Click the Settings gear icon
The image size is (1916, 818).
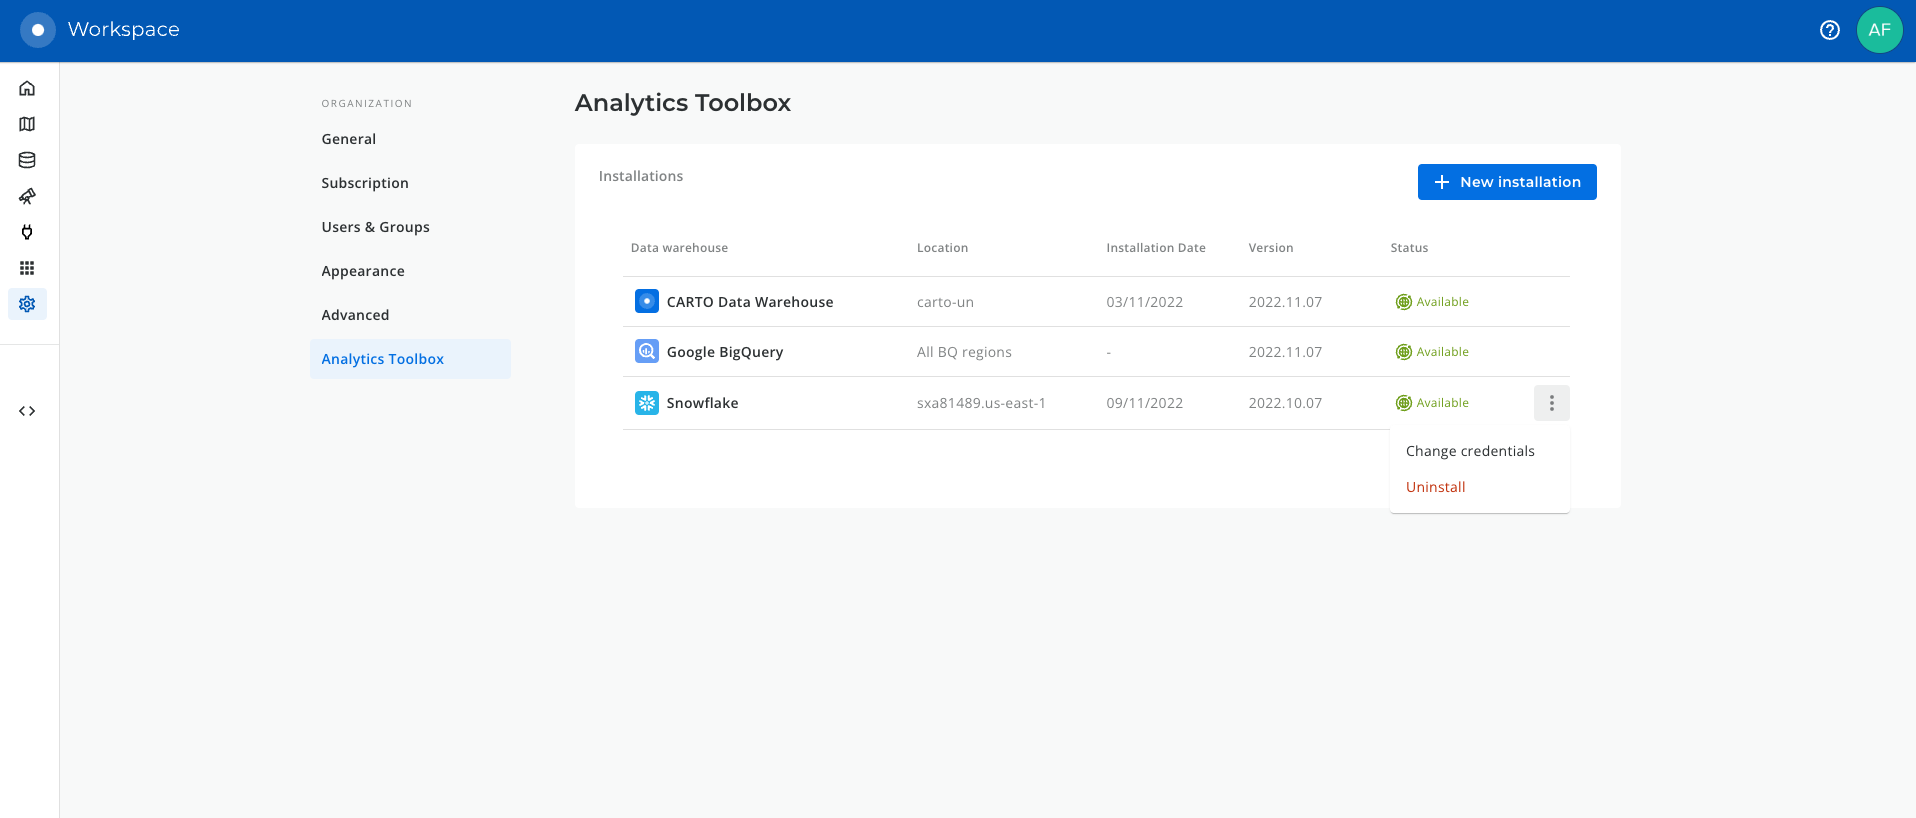pyautogui.click(x=27, y=304)
